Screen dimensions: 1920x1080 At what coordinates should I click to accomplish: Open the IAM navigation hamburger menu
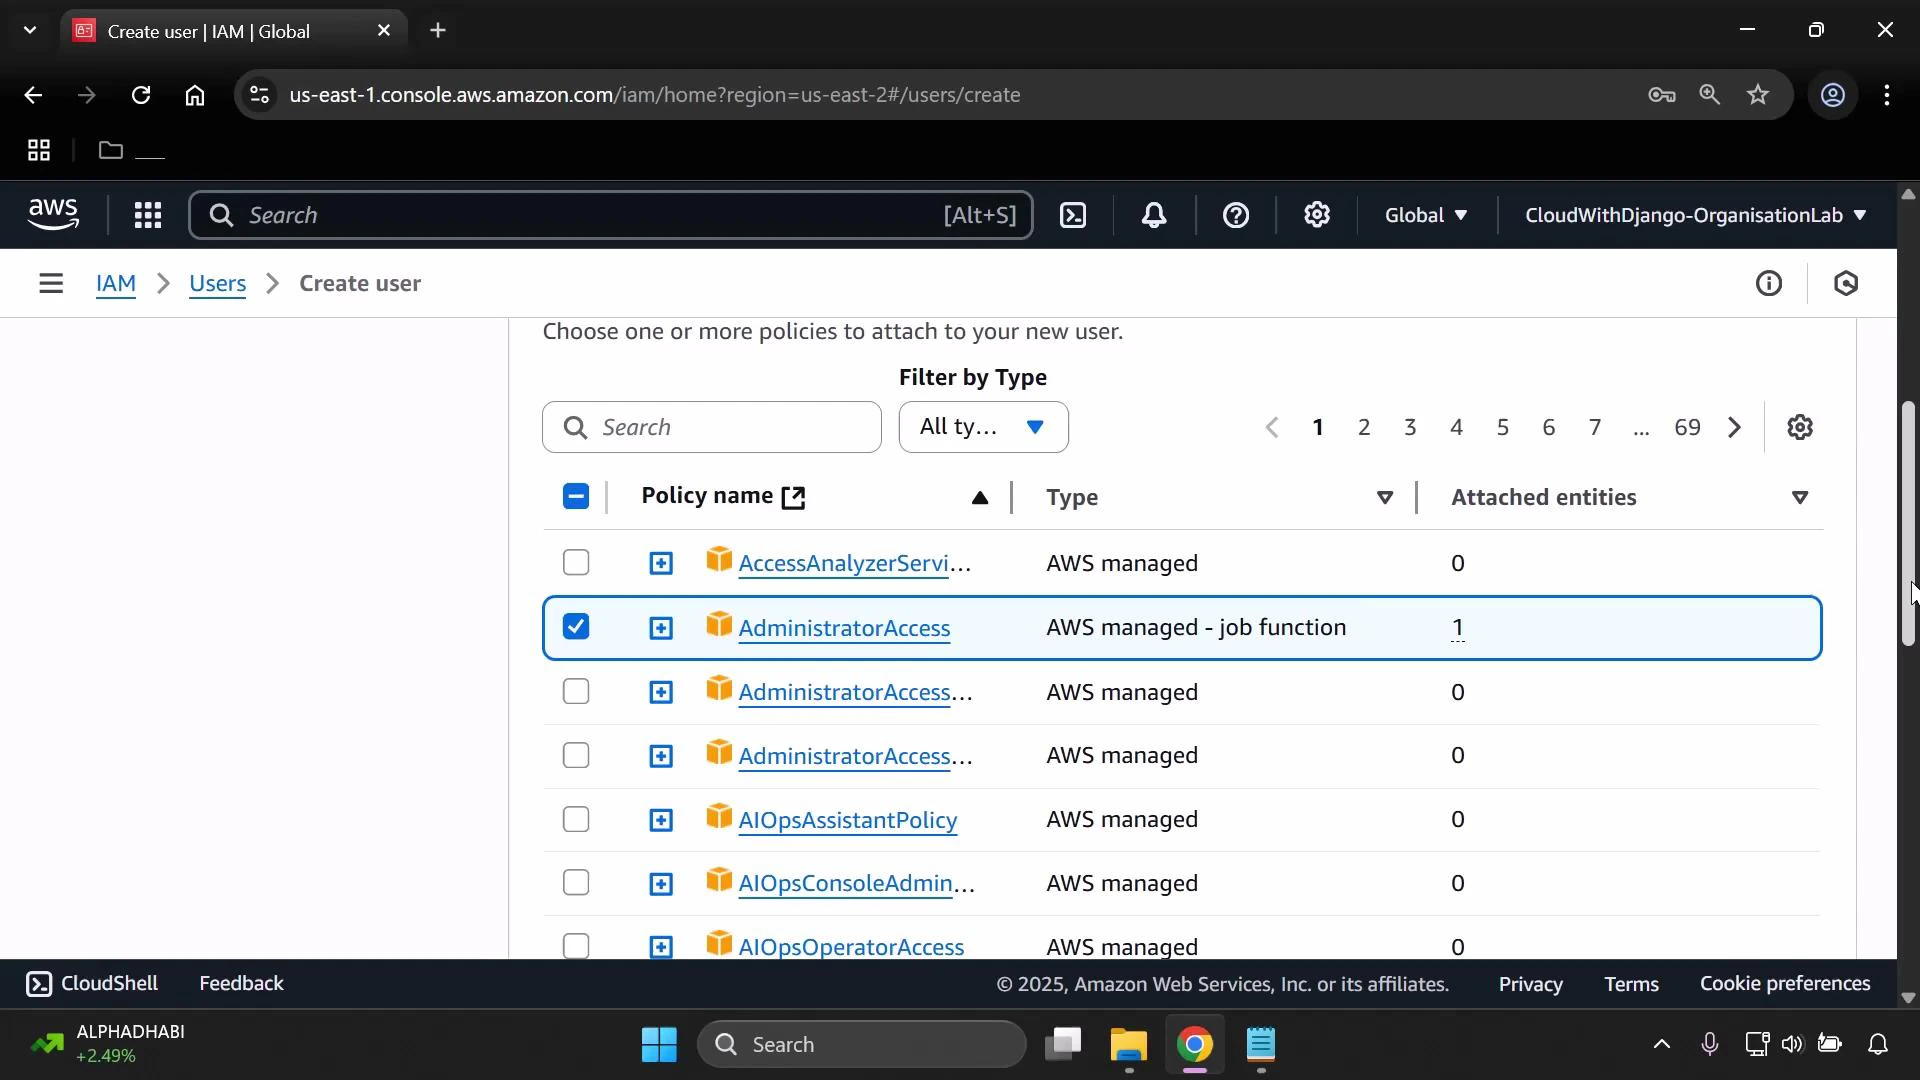pos(51,283)
